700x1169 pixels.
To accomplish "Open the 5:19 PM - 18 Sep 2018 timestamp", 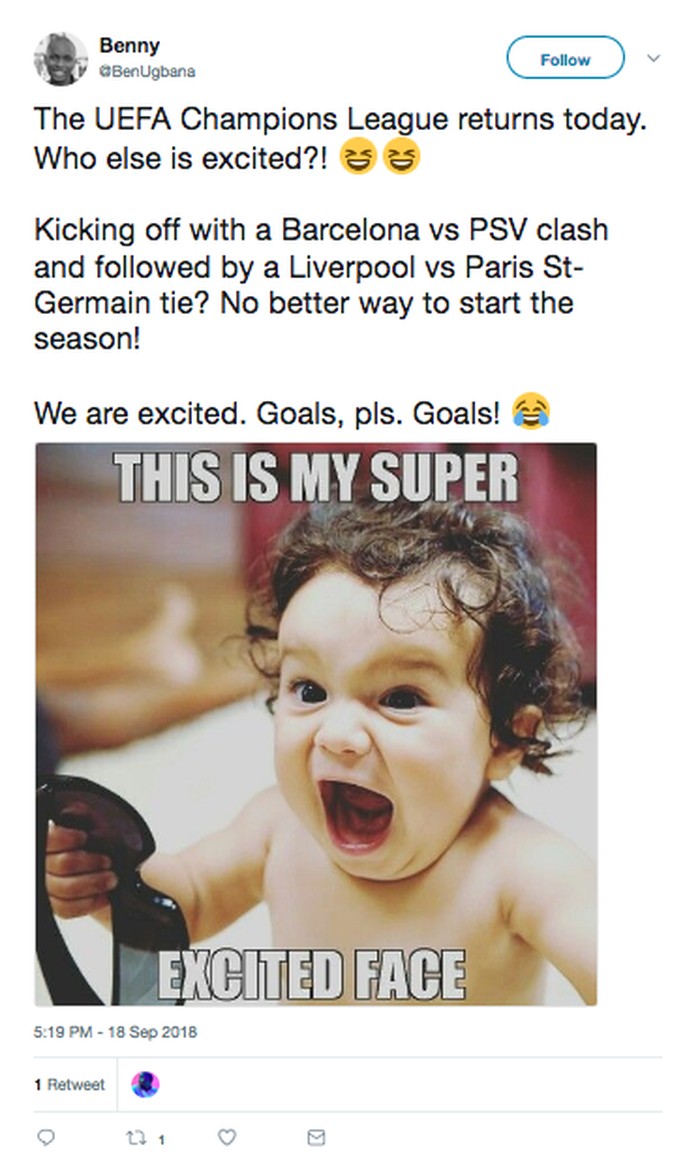I will pos(116,1032).
